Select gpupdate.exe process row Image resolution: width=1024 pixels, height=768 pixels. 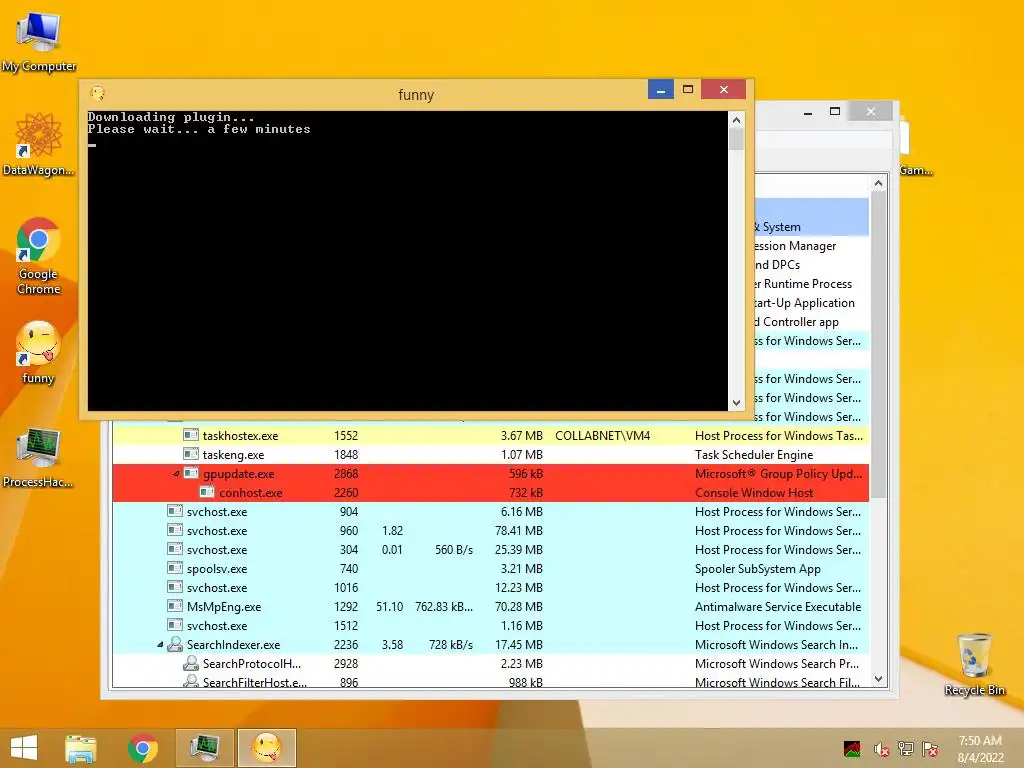click(x=490, y=473)
